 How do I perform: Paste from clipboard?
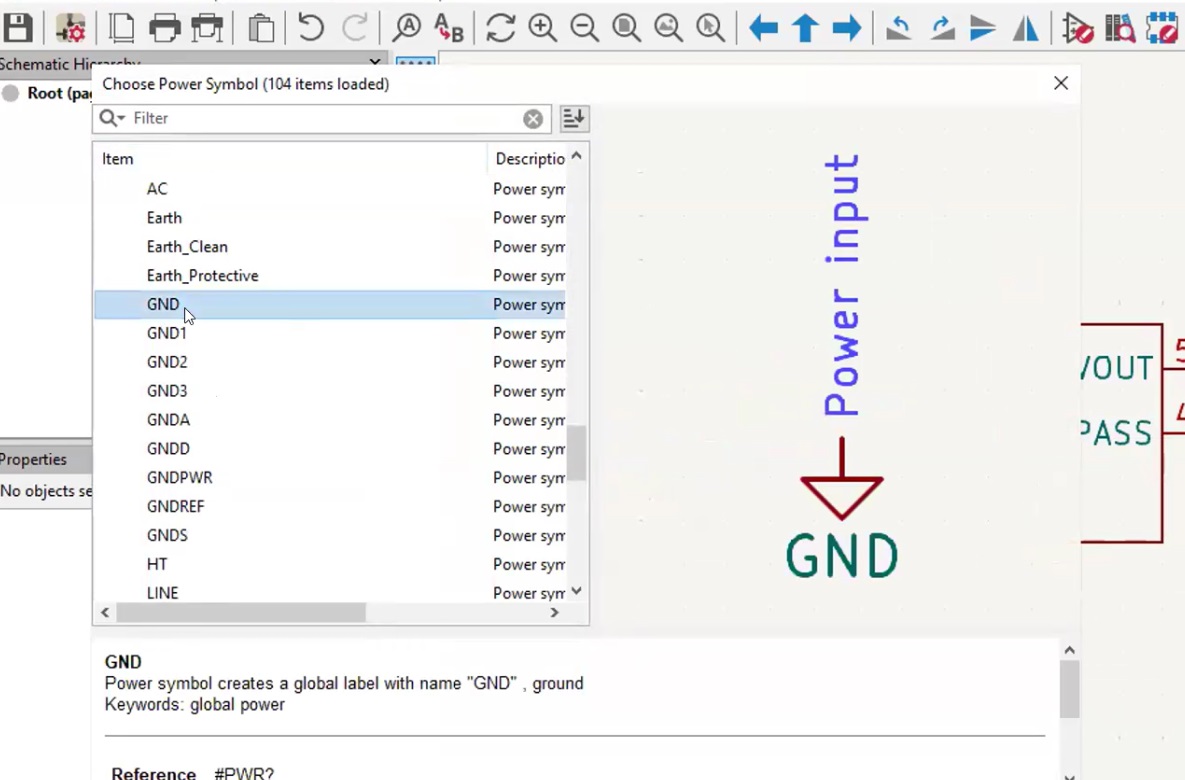(261, 27)
